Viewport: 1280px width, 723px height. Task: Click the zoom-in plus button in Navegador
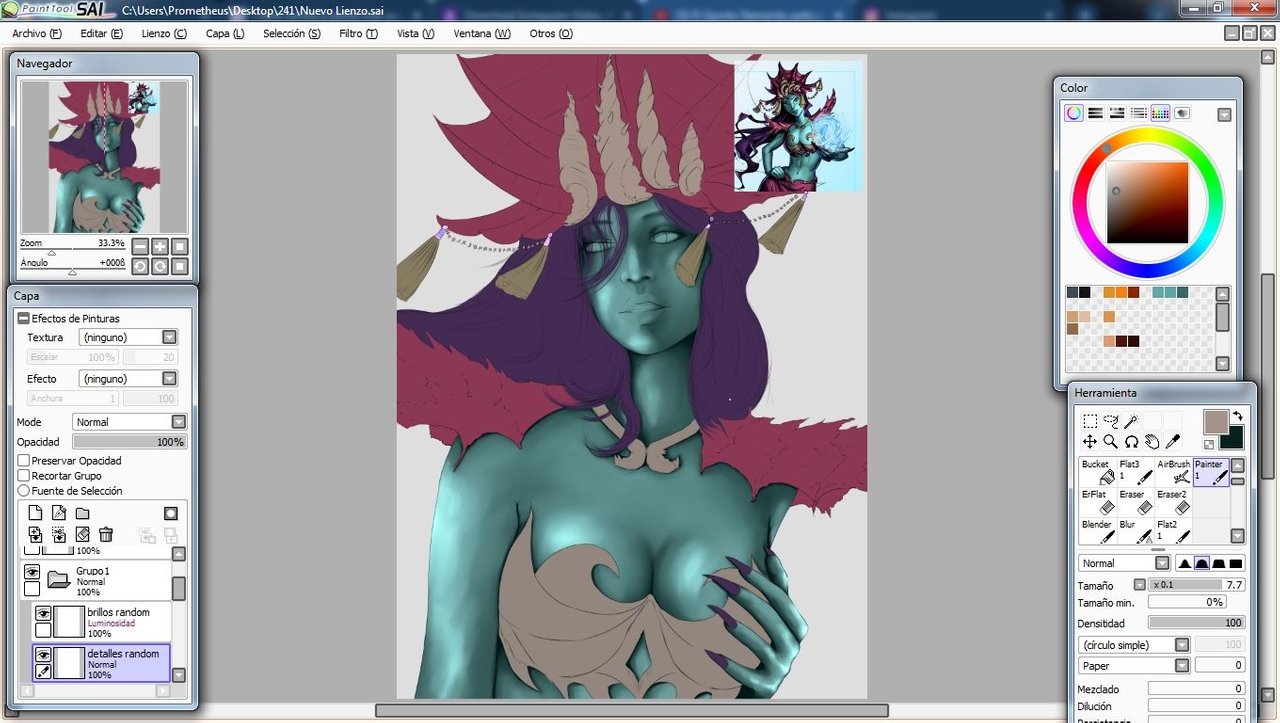[x=159, y=246]
